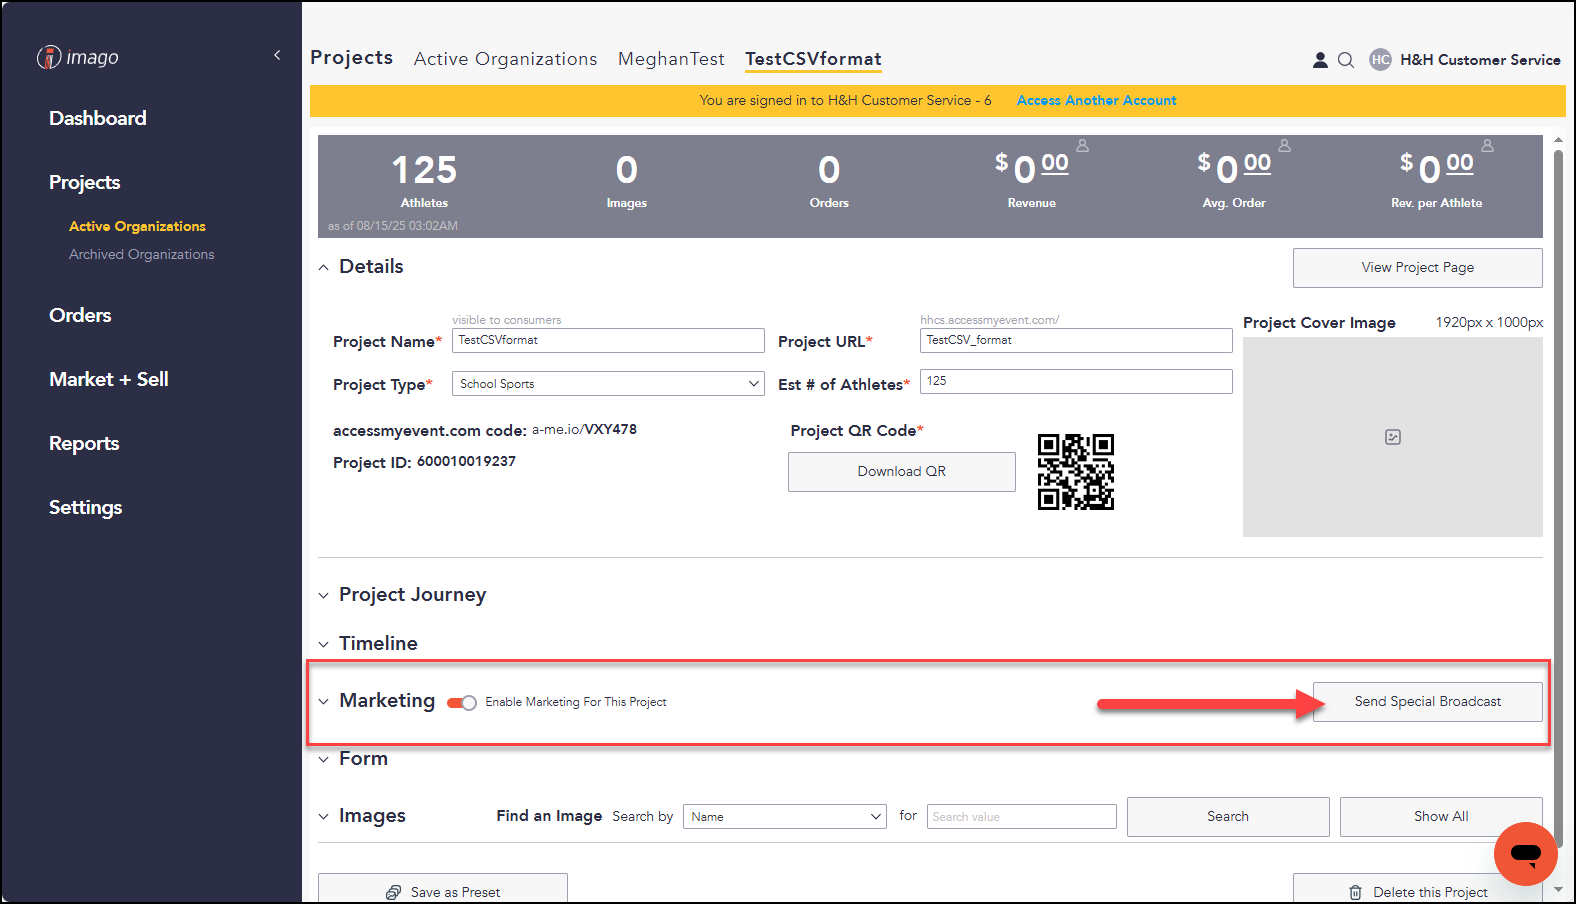Expand the Images section
Screen dimensions: 1576x904
coord(323,817)
